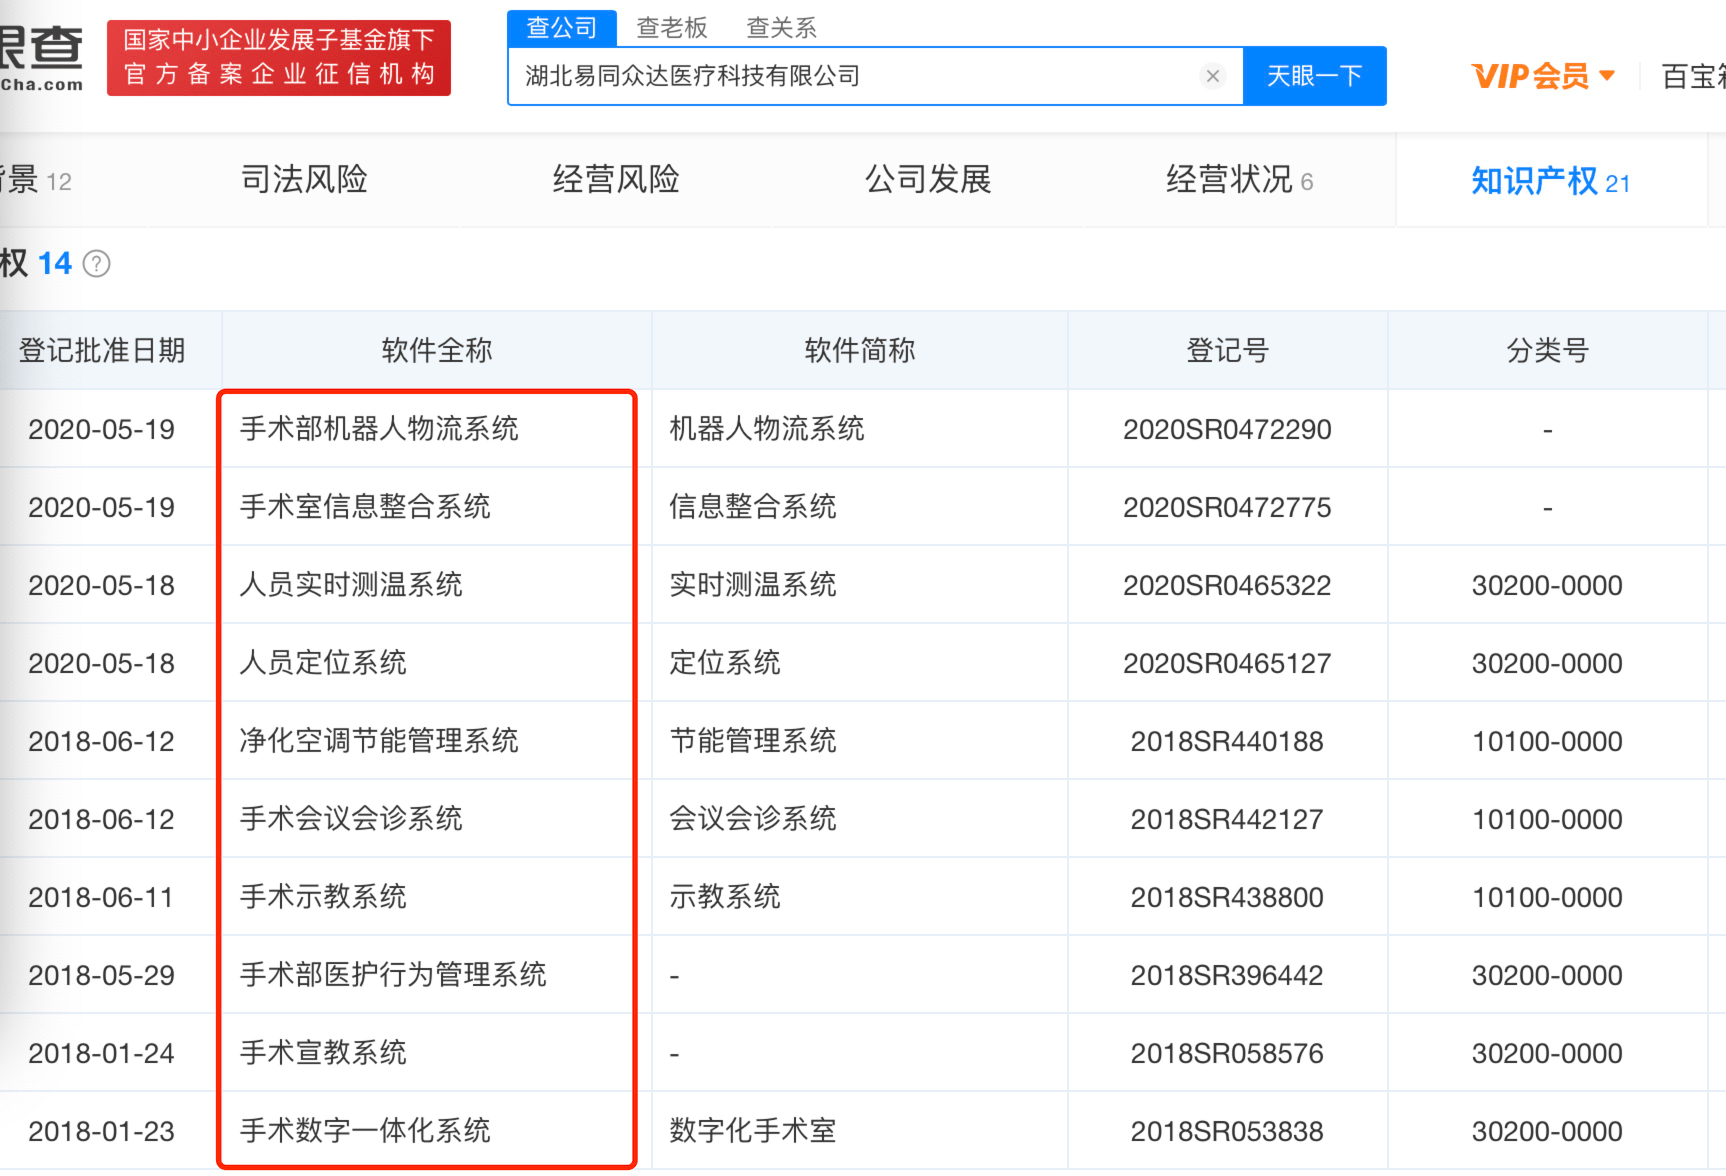Click registration number 2018SR438800

[1227, 898]
